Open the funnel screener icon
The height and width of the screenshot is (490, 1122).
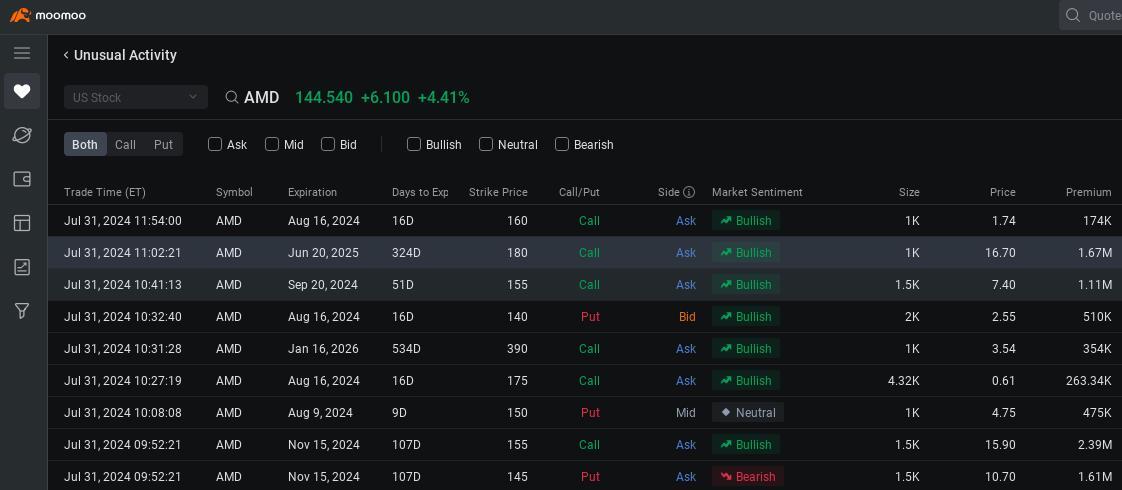22,310
